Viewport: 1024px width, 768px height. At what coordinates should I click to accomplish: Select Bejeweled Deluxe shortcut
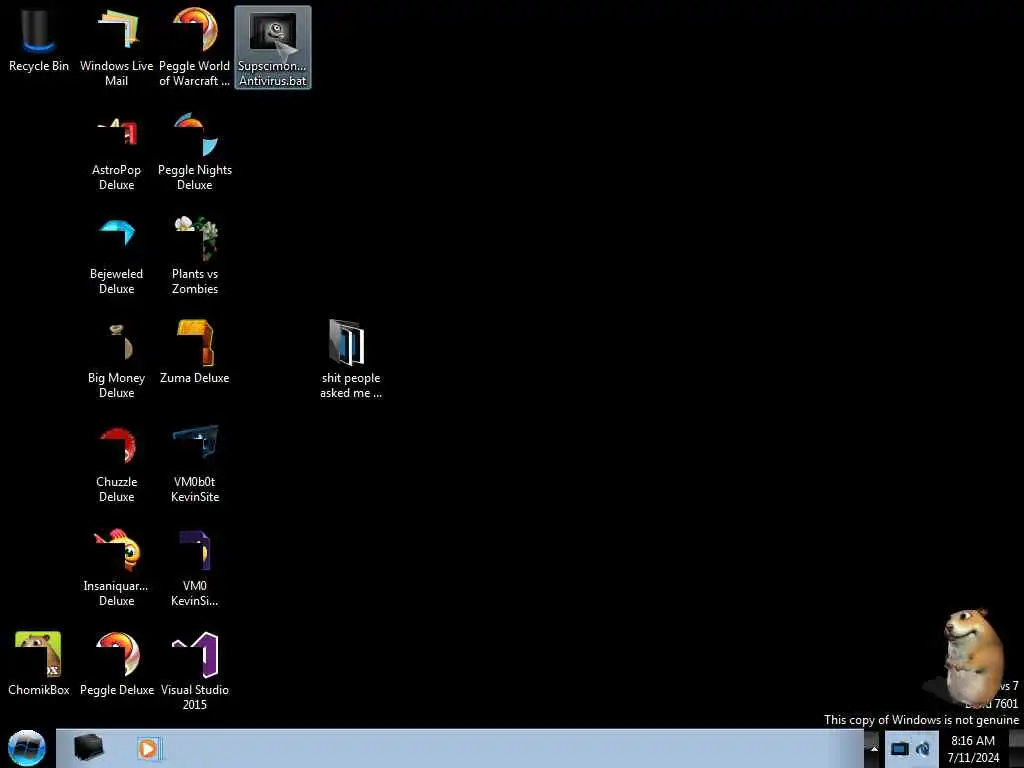click(x=116, y=256)
